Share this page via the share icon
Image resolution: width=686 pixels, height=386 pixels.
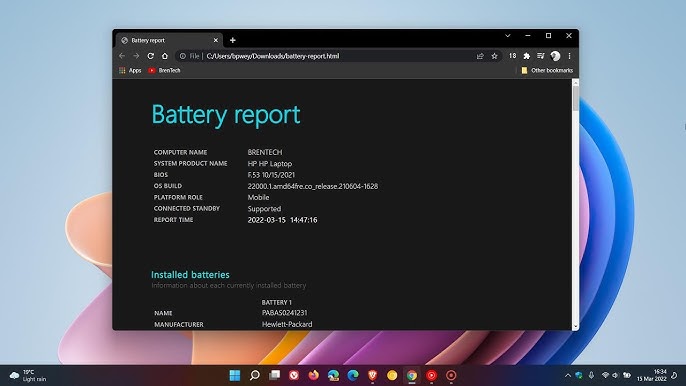point(480,56)
